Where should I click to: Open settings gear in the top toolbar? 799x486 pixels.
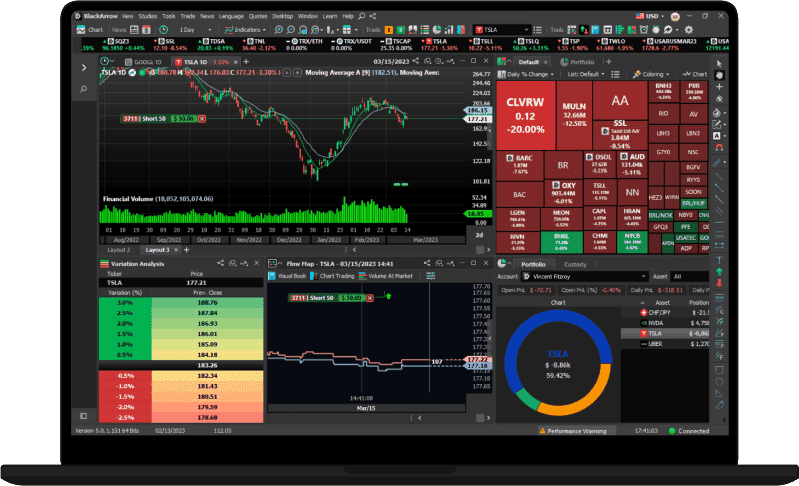(x=689, y=30)
